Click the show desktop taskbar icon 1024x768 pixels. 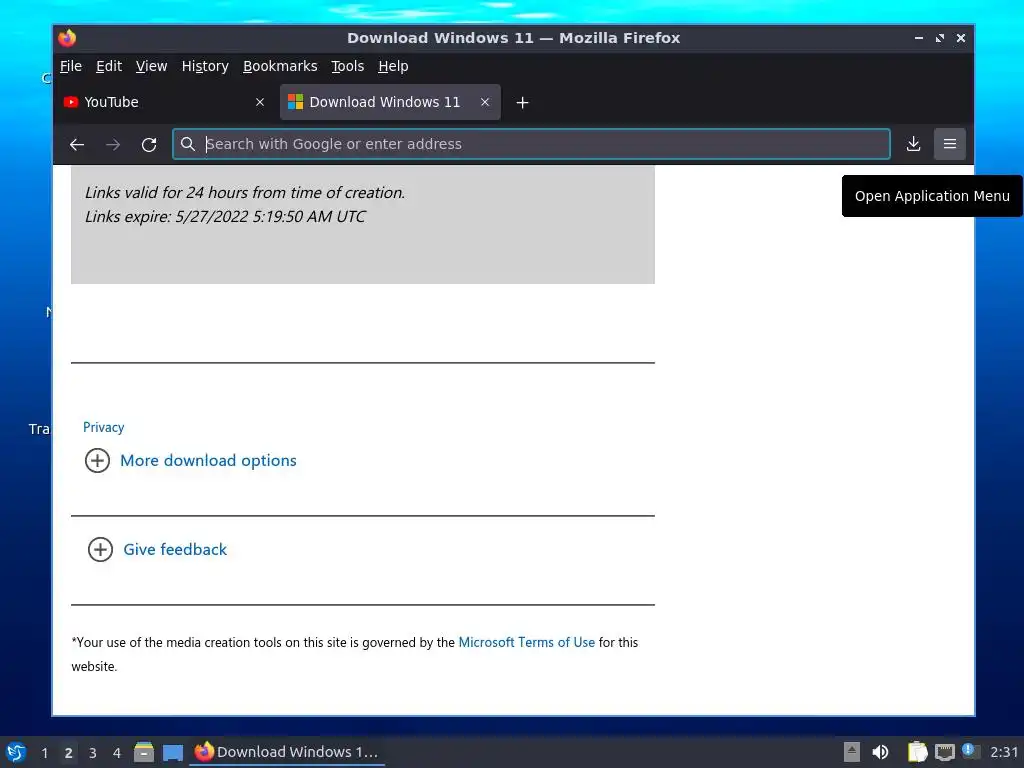click(x=173, y=752)
